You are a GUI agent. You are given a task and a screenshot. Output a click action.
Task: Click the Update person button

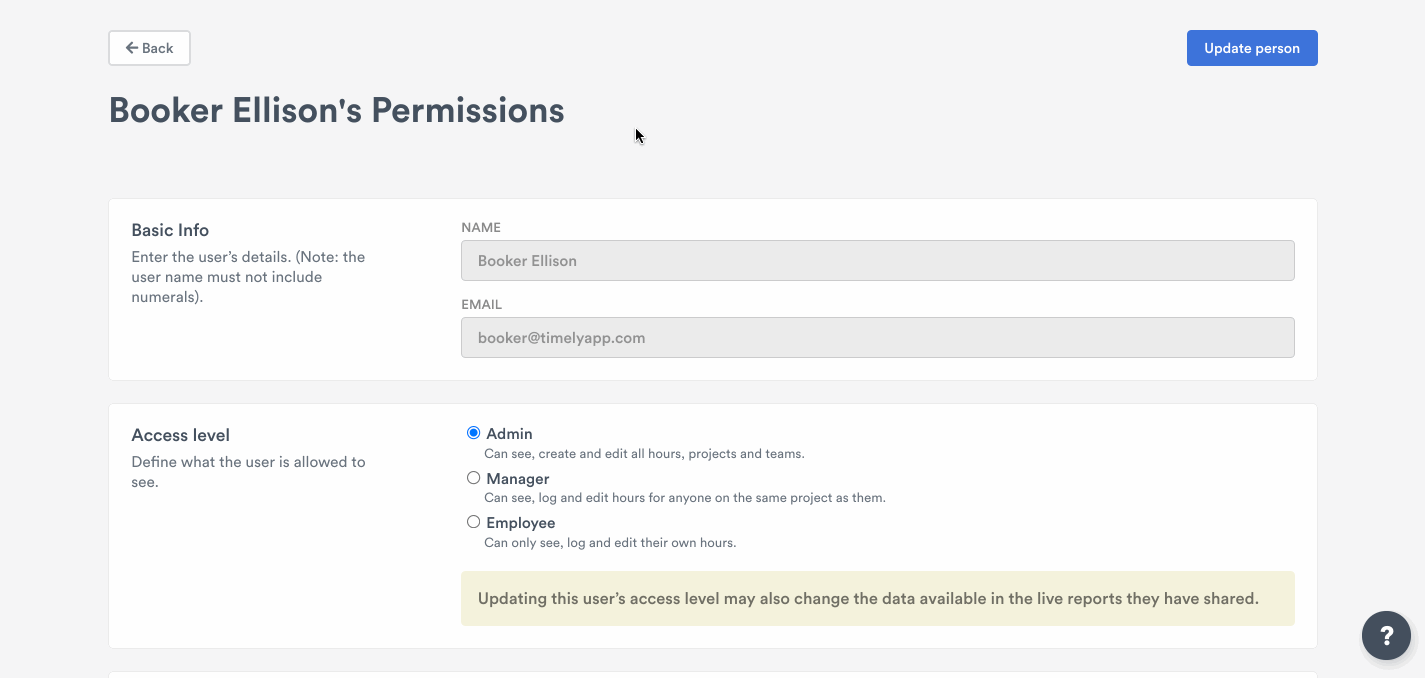click(x=1251, y=47)
